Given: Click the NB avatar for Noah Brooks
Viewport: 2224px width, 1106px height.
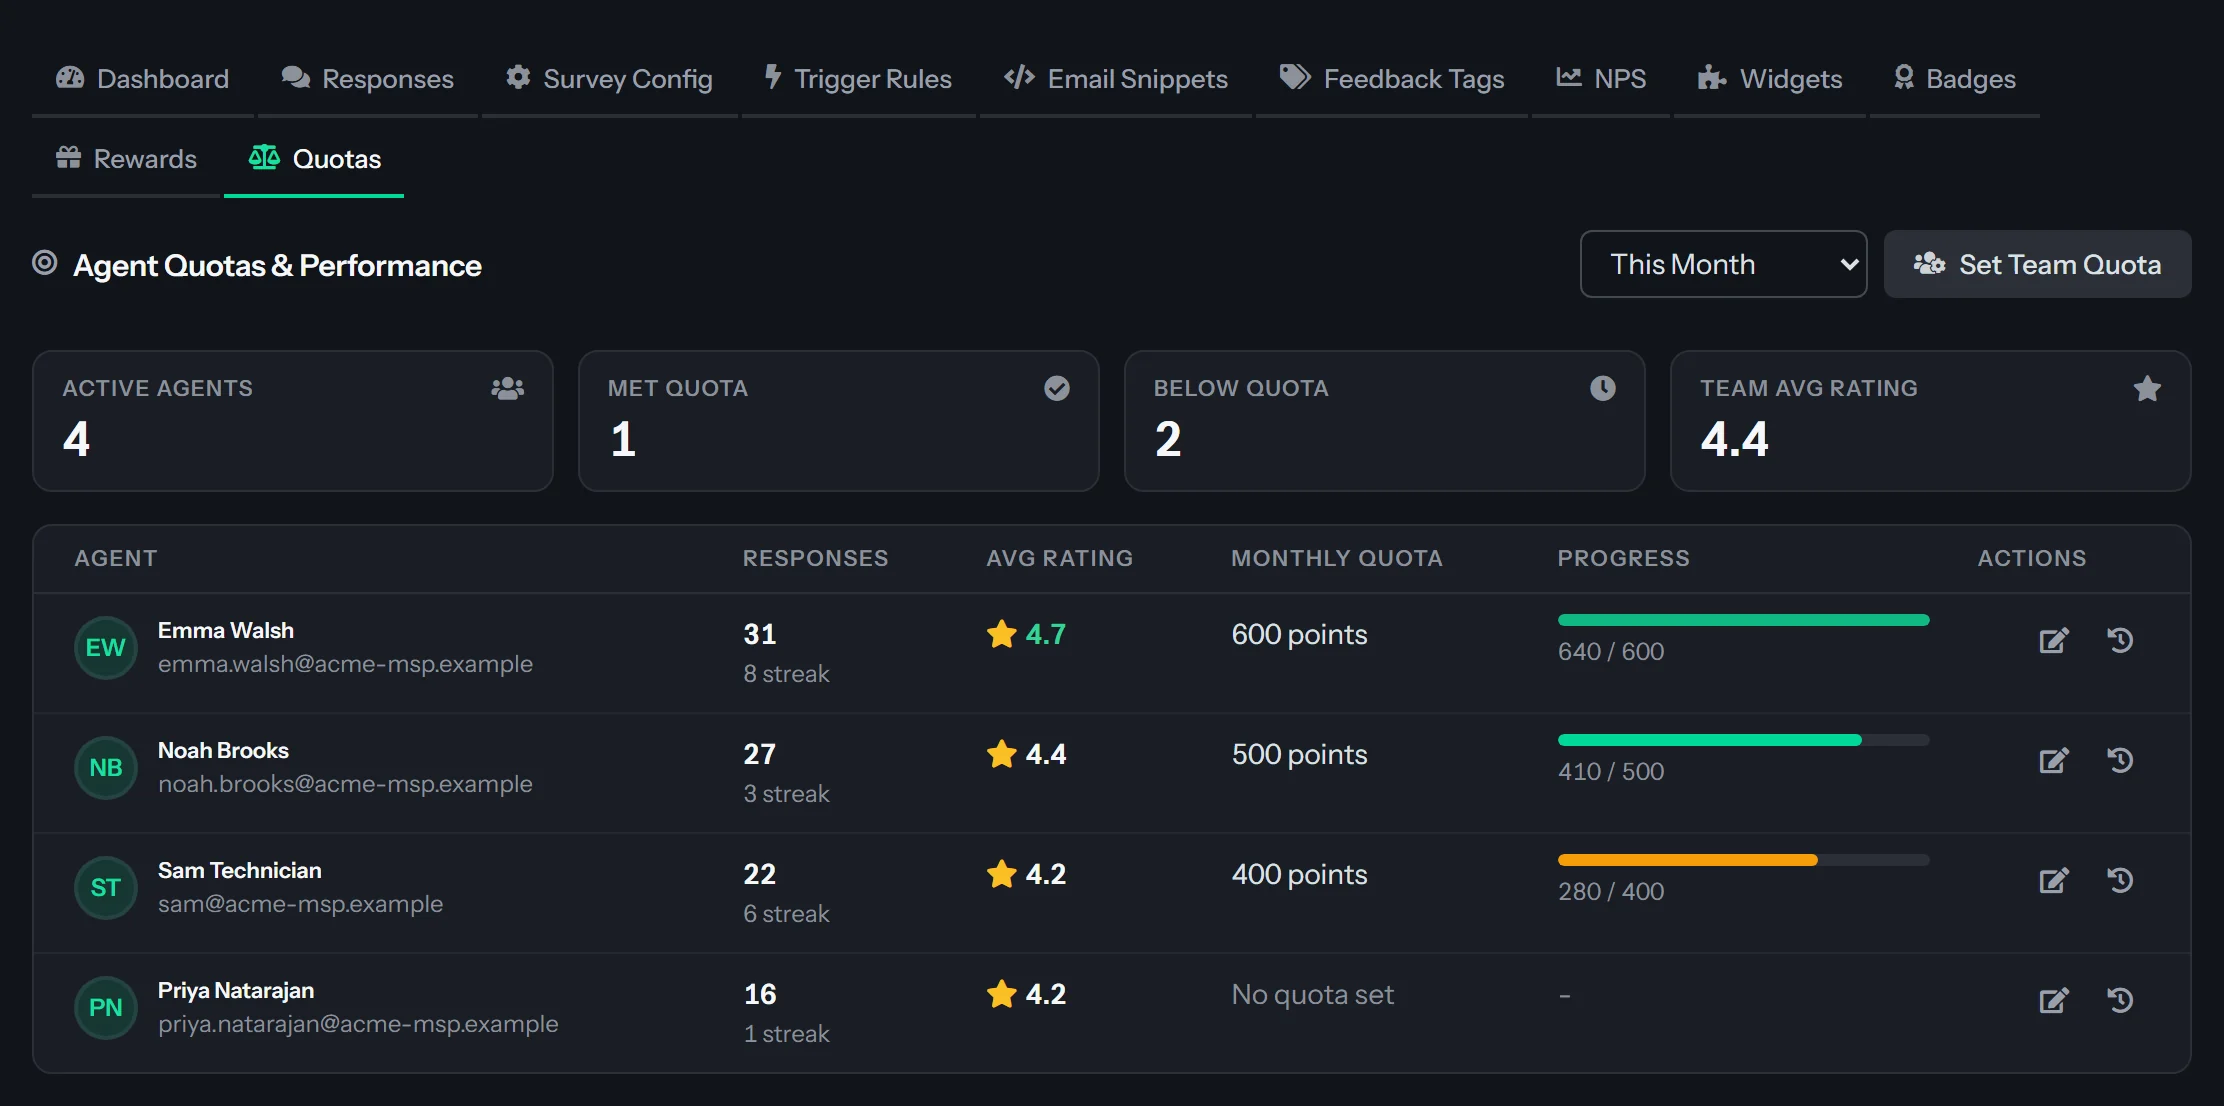Looking at the screenshot, I should 106,768.
